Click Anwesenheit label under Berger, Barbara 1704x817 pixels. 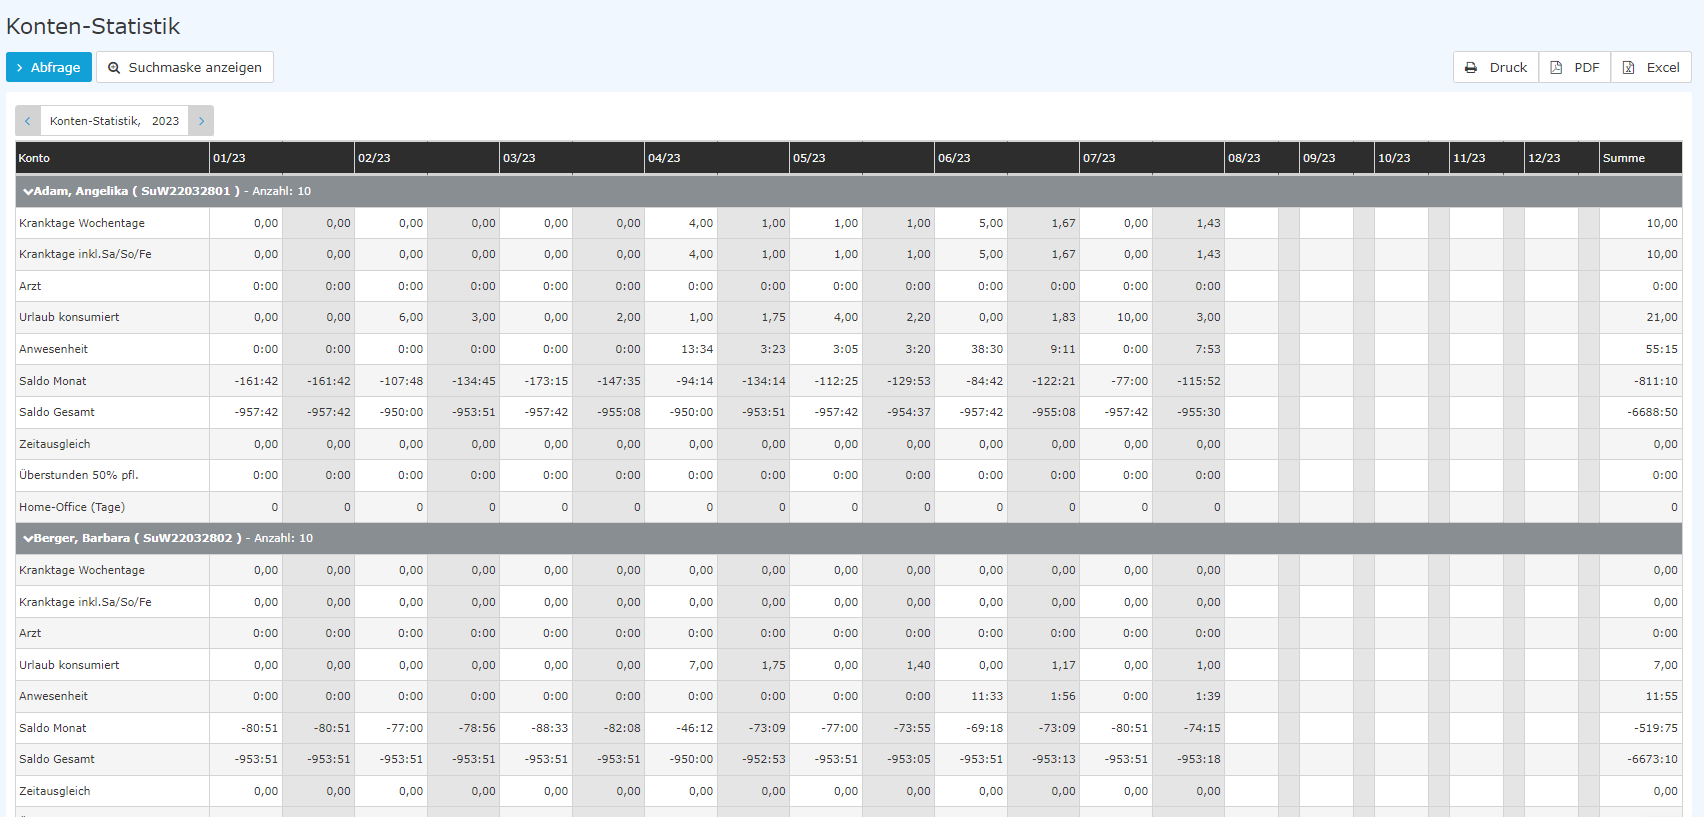tap(53, 696)
